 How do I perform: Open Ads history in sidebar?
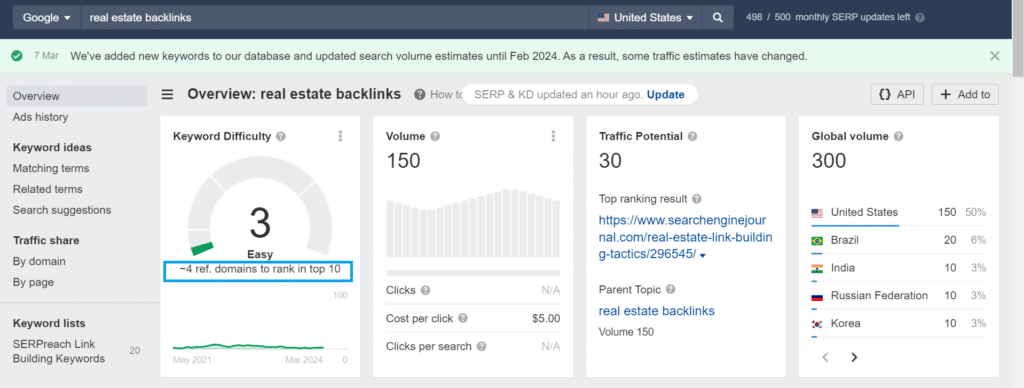[x=40, y=117]
